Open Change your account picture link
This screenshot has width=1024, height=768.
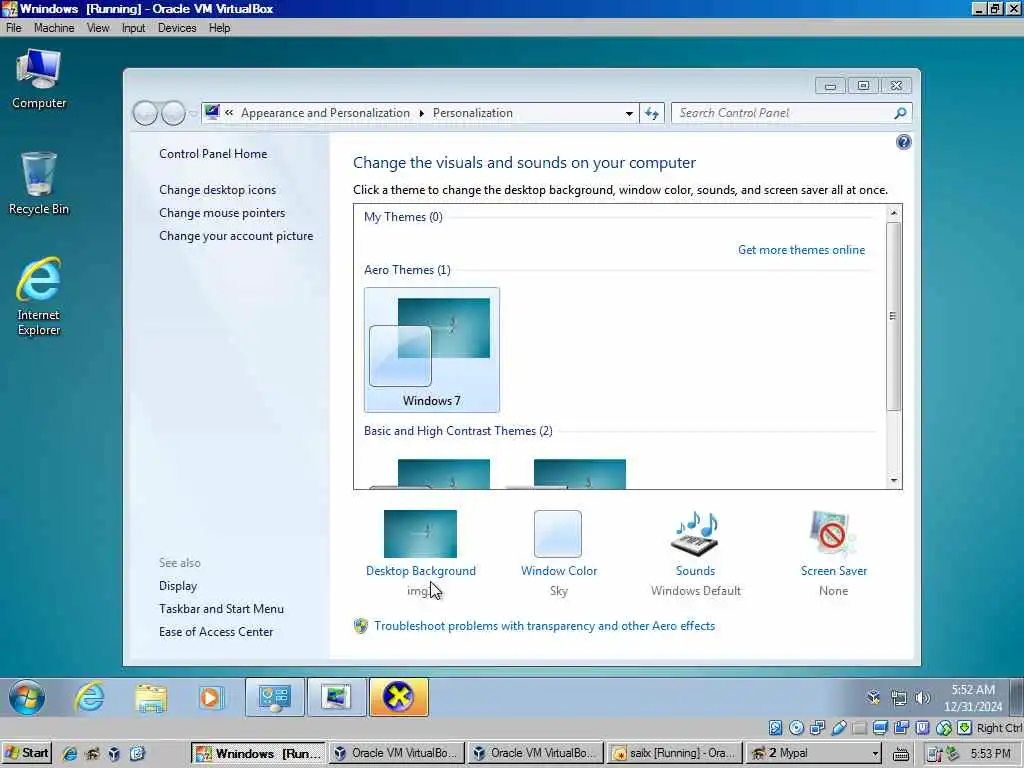[236, 236]
